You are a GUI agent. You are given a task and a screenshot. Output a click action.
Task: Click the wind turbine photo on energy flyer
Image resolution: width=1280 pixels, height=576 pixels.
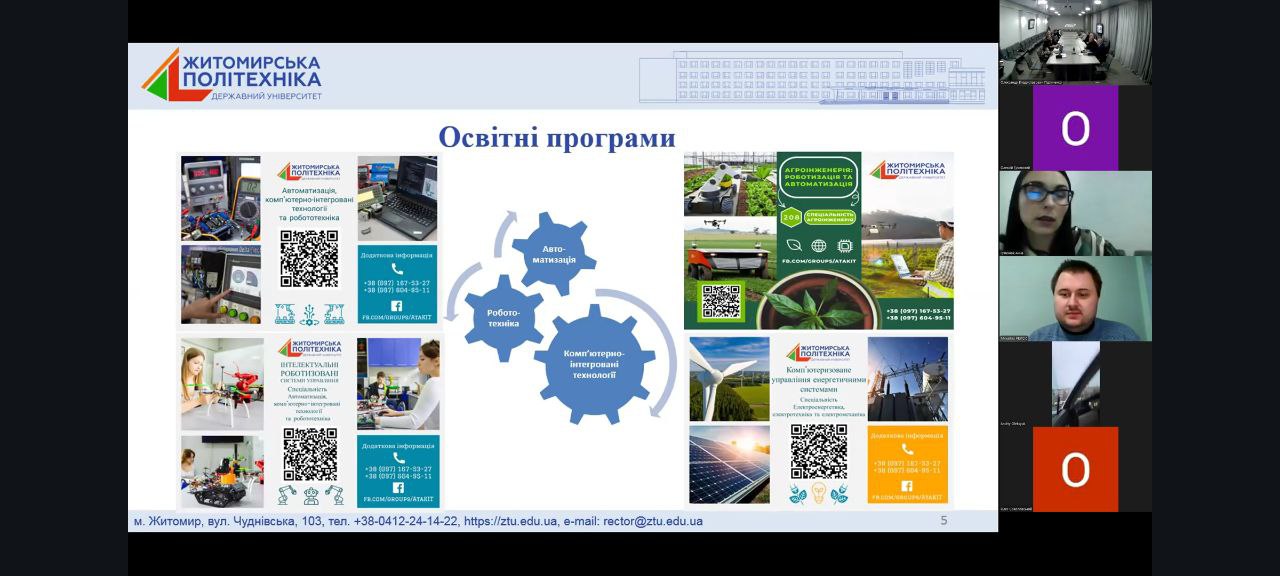(x=729, y=378)
